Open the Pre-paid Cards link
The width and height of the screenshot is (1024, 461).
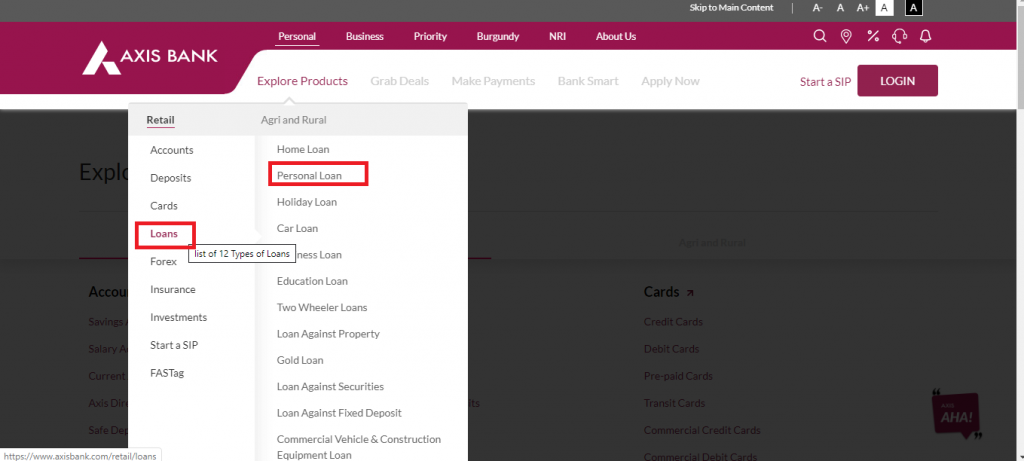click(x=678, y=376)
